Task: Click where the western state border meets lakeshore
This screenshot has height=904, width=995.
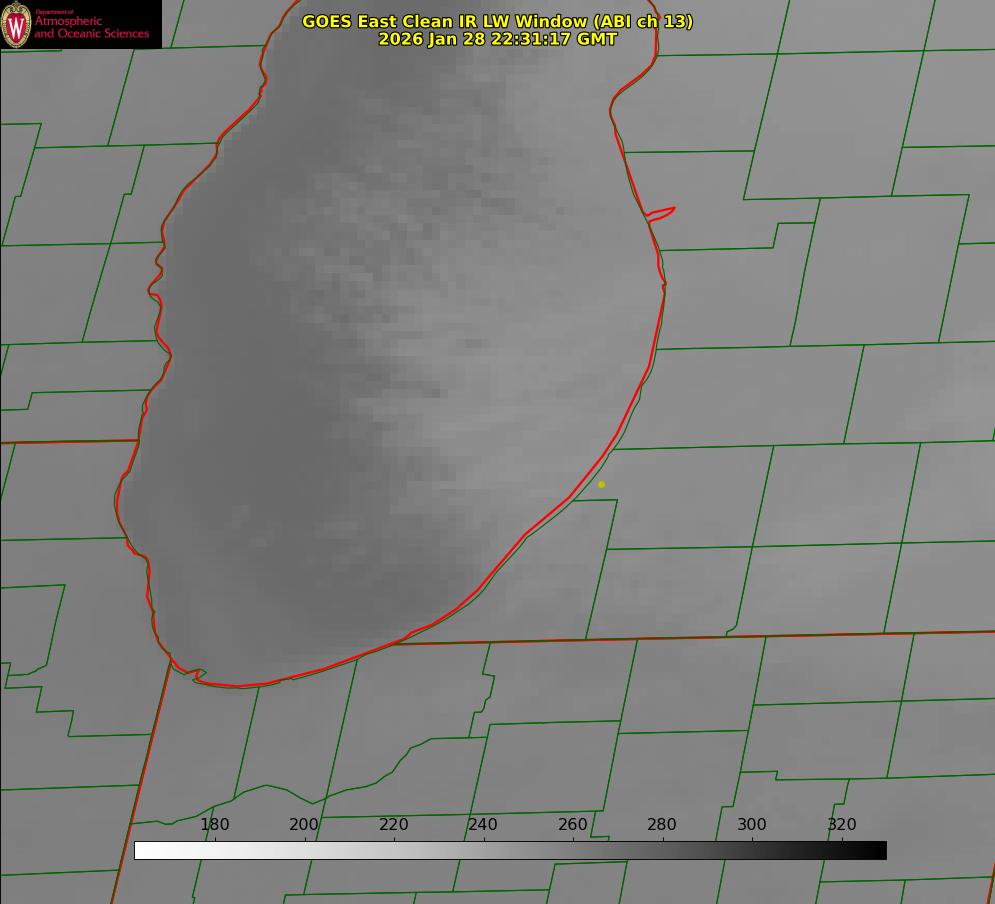Action: (x=137, y=440)
